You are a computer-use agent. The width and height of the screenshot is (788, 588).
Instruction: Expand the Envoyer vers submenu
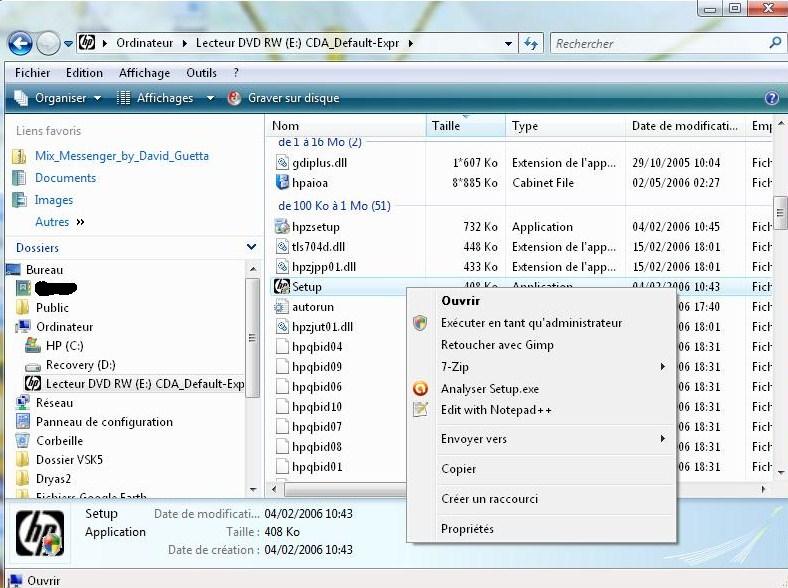pos(541,439)
